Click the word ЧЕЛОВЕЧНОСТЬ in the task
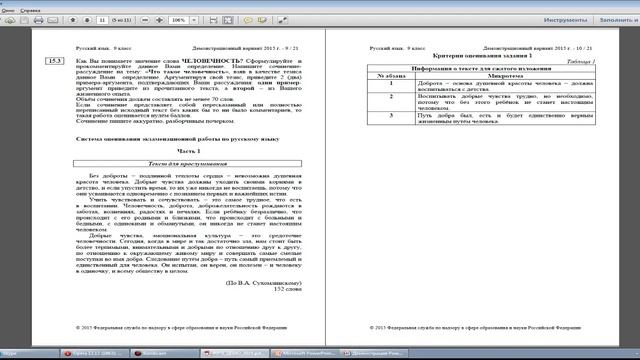Viewport: 640px width, 360px height. tap(212, 60)
